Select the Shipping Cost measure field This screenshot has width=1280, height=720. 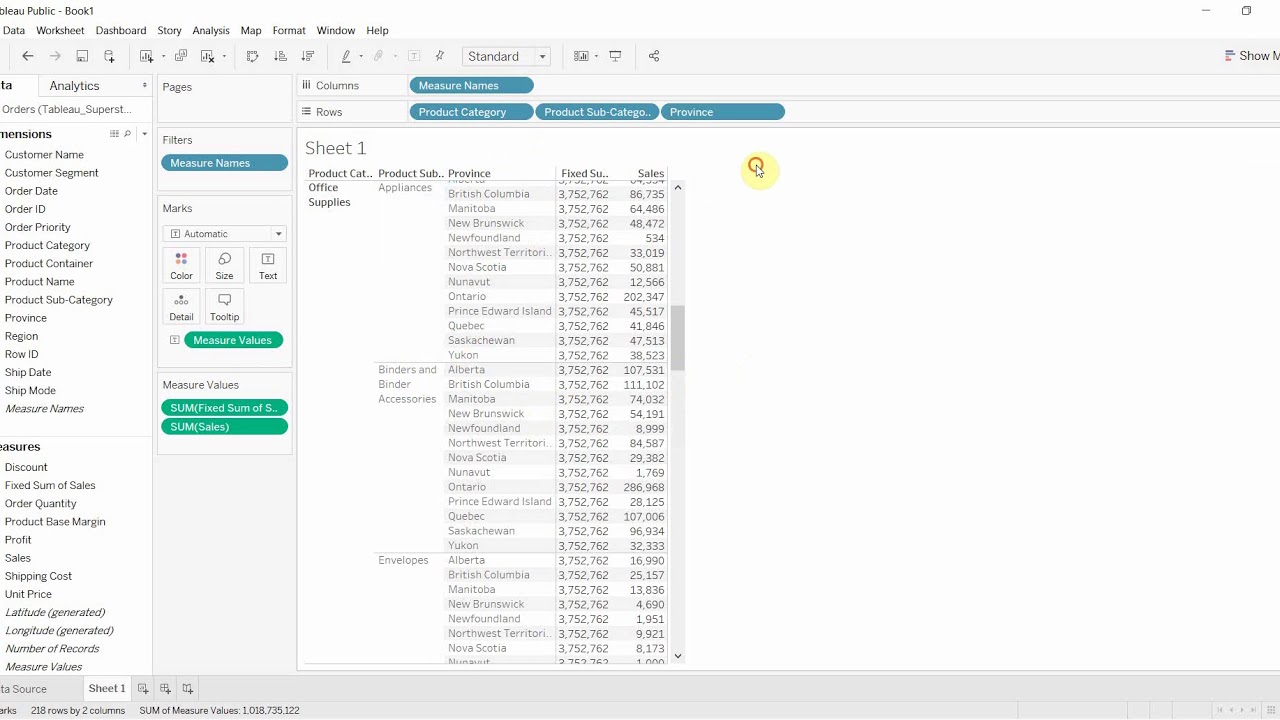click(38, 576)
